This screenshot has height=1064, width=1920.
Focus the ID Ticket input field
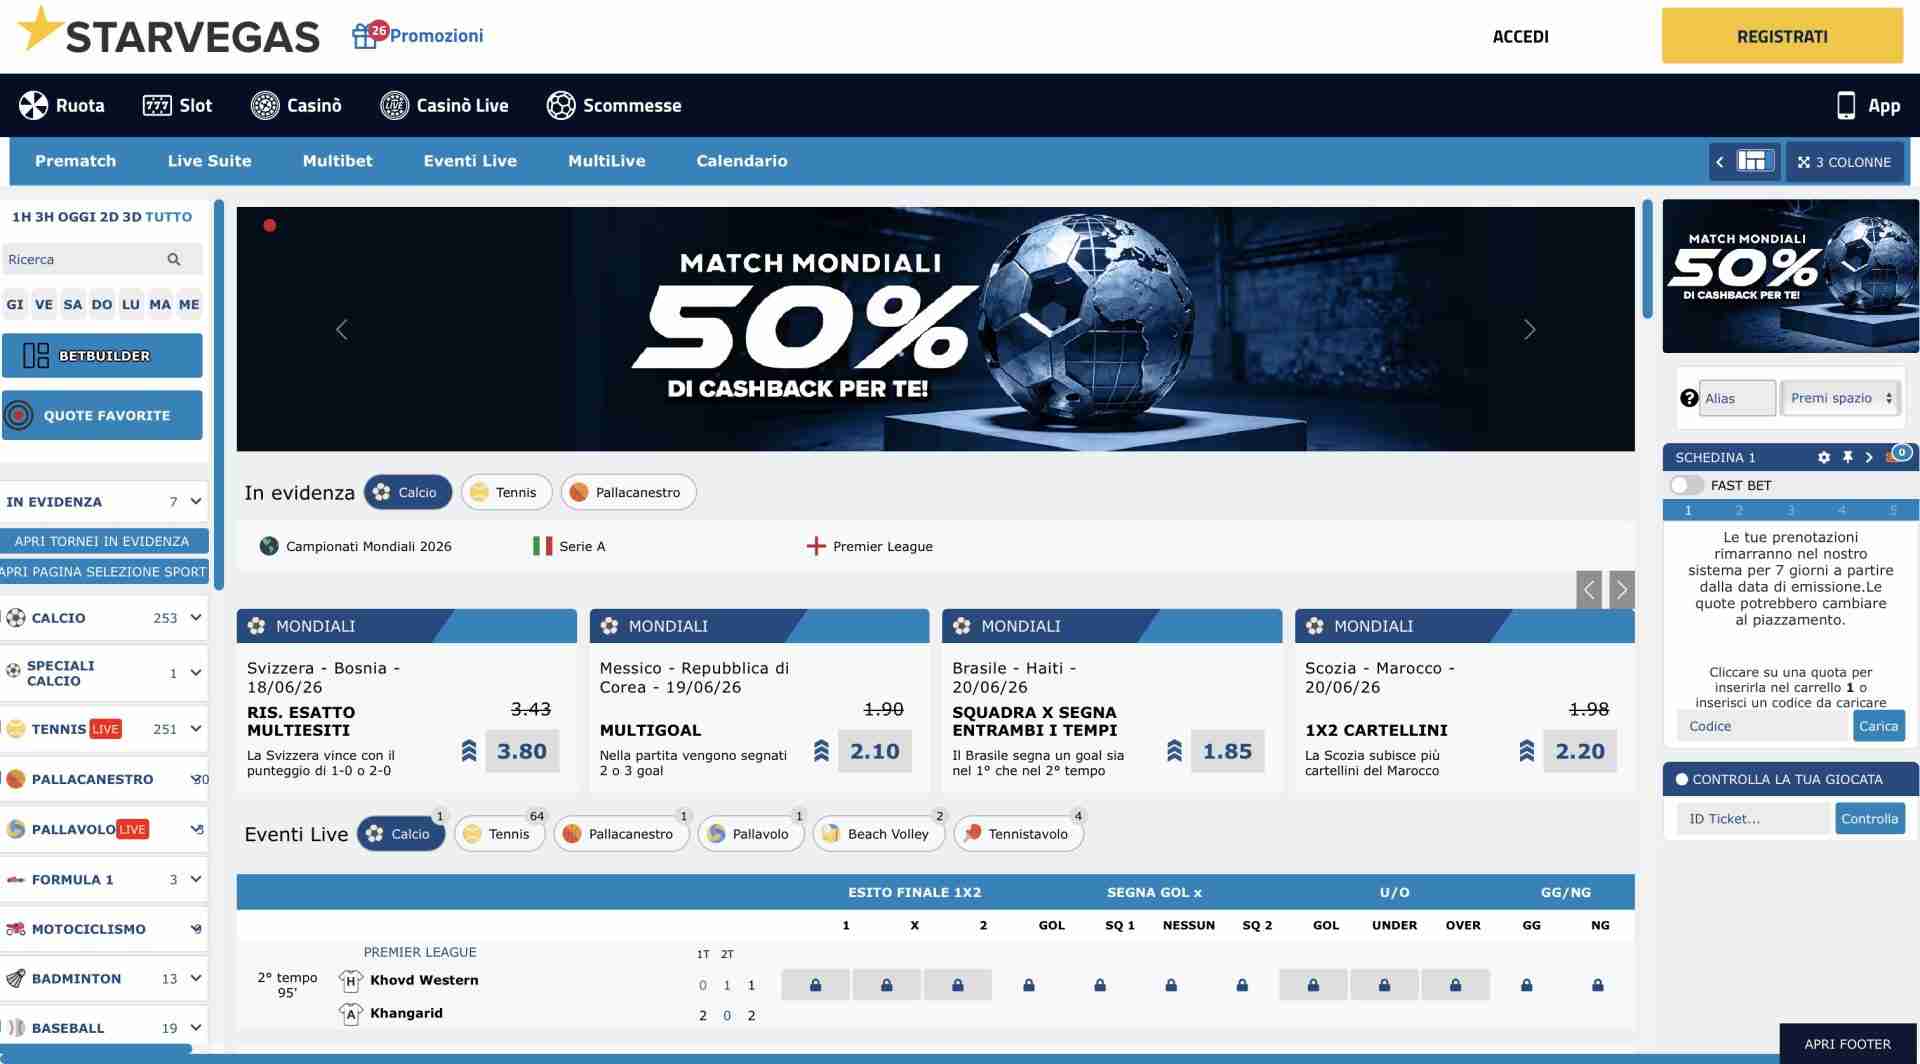[x=1752, y=819]
